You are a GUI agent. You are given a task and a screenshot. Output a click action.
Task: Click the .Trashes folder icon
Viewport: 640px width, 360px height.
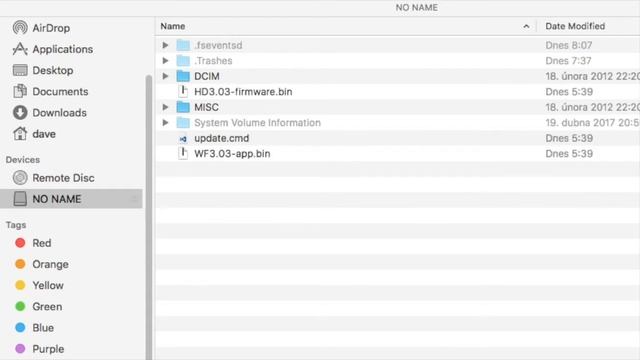[183, 60]
